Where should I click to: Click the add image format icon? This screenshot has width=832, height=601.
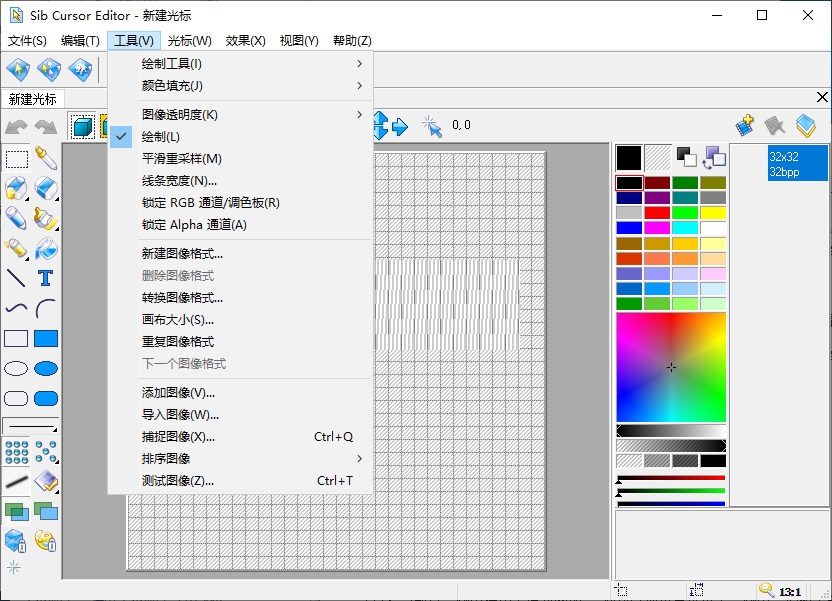pyautogui.click(x=745, y=126)
